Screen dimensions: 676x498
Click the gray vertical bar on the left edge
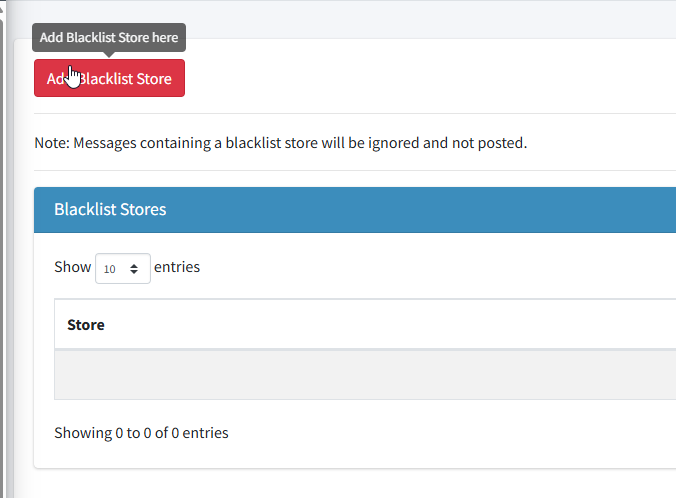(5, 250)
